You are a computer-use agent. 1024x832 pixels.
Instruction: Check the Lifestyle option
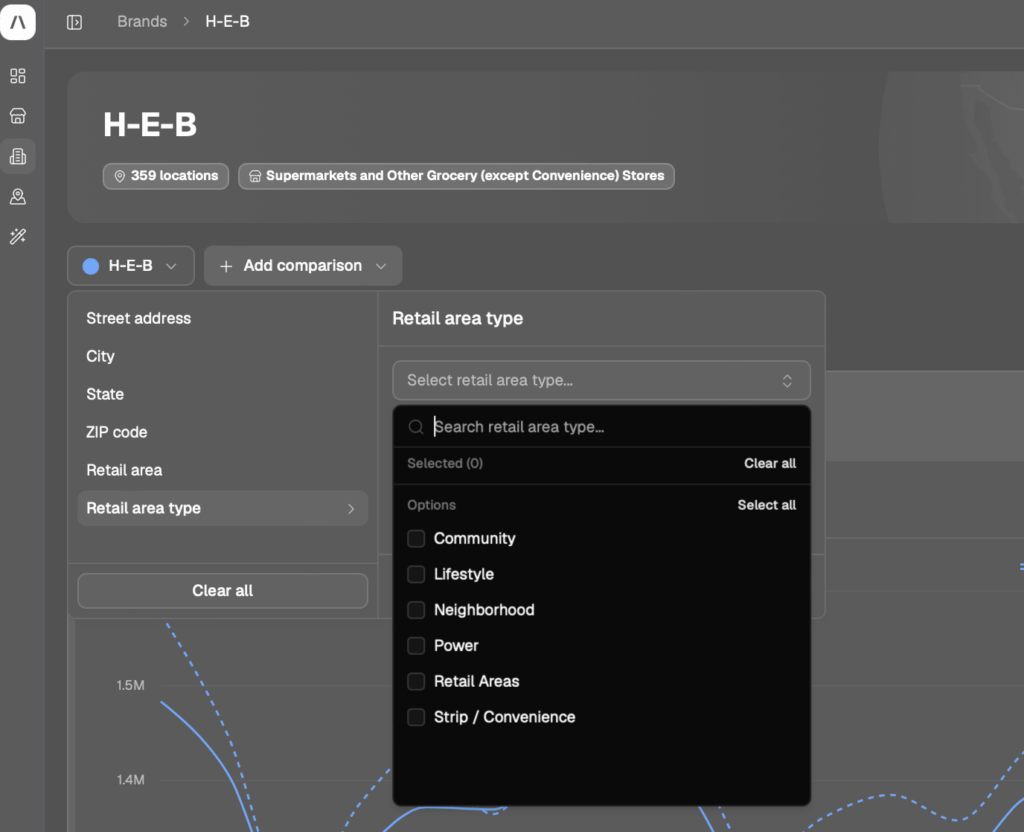coord(416,574)
